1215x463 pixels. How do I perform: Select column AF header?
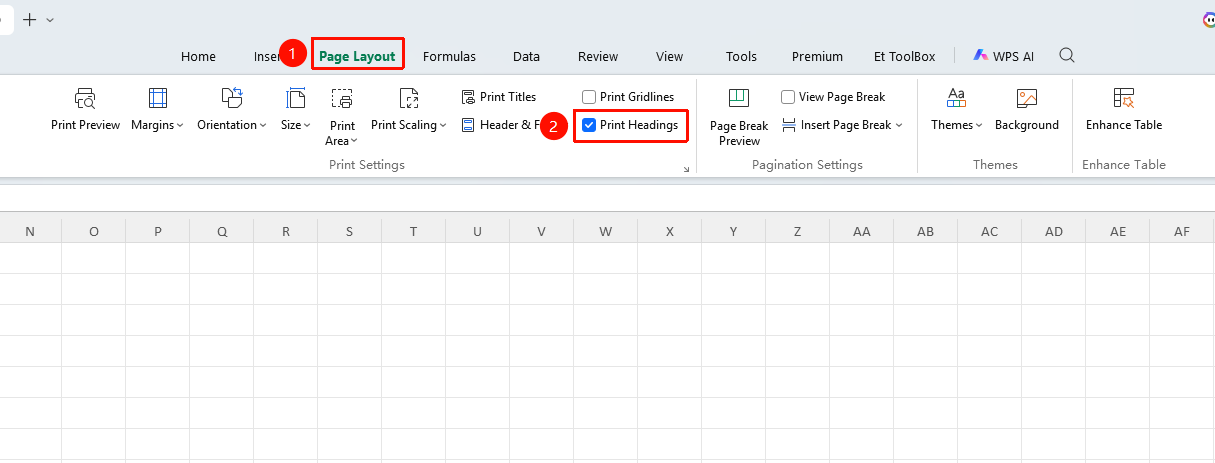[x=1182, y=231]
